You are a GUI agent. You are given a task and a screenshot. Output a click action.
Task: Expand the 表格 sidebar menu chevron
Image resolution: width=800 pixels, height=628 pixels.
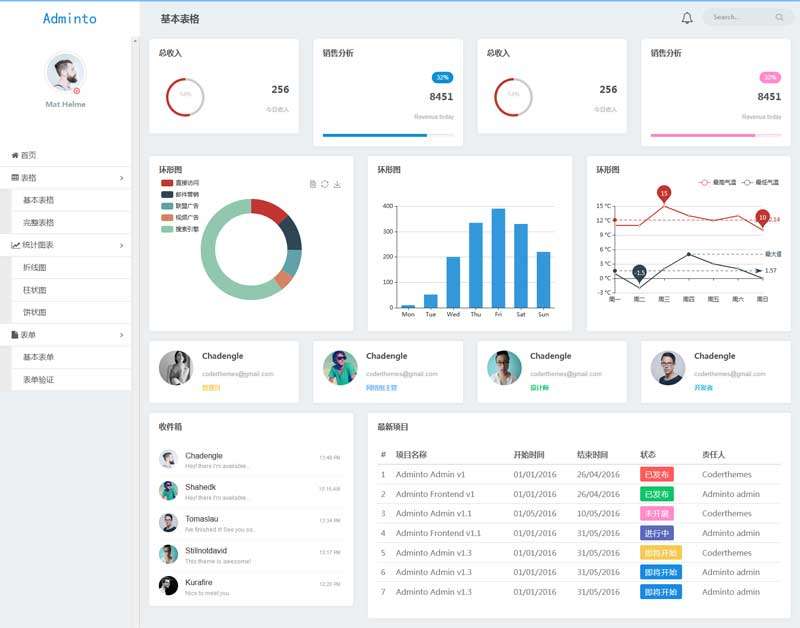tap(122, 178)
